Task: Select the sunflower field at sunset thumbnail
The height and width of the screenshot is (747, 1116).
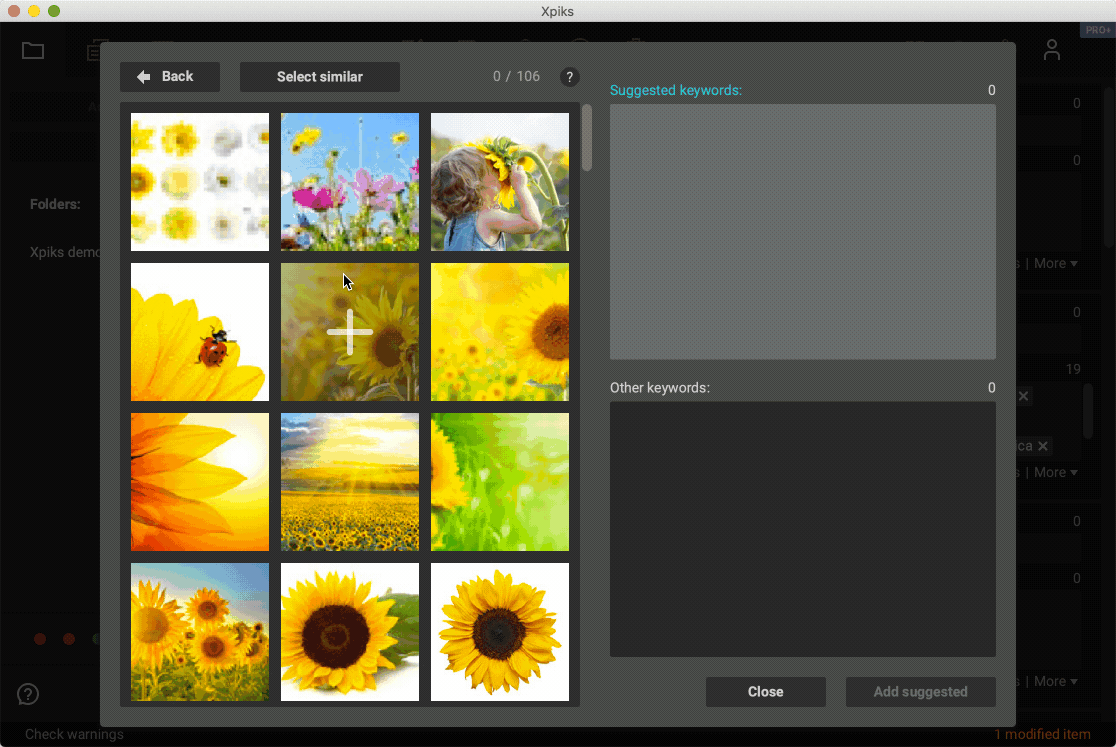Action: 350,482
